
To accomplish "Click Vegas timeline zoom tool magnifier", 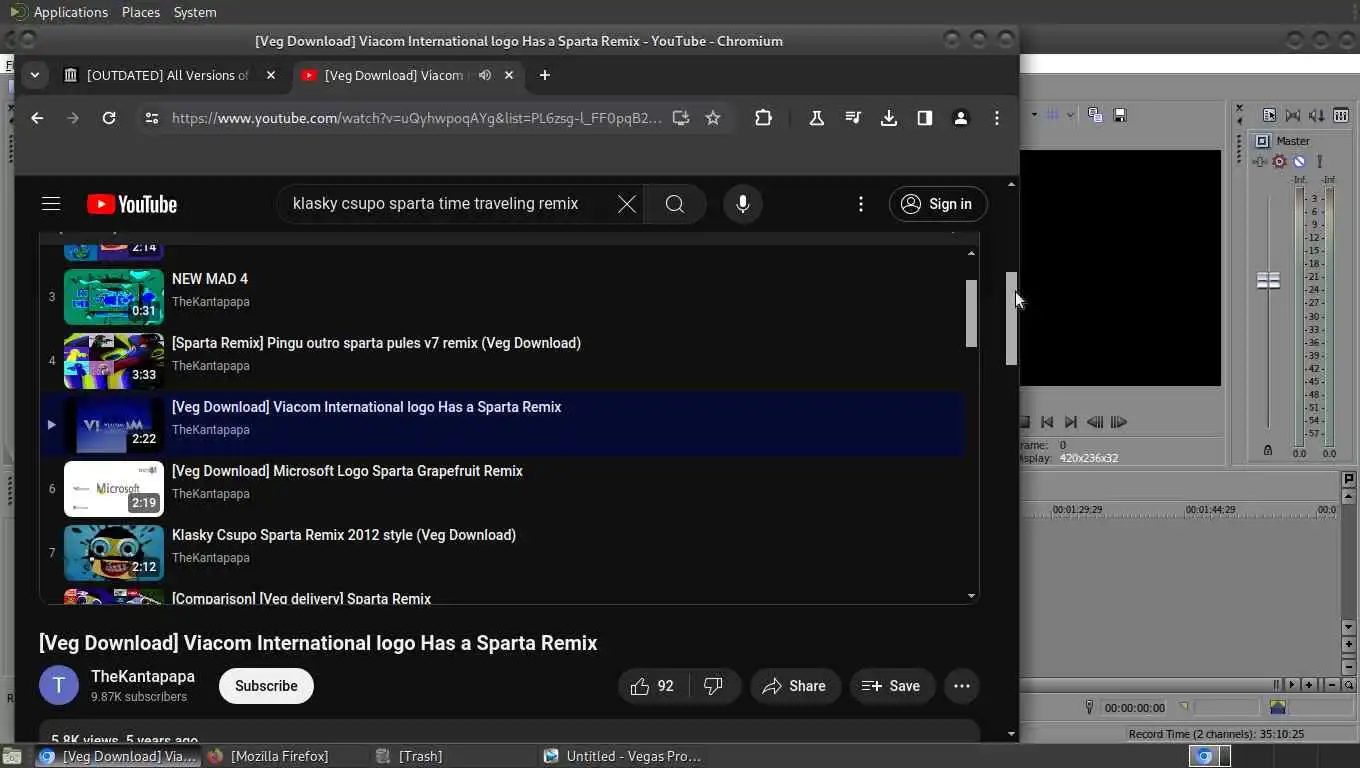I will (x=1349, y=685).
